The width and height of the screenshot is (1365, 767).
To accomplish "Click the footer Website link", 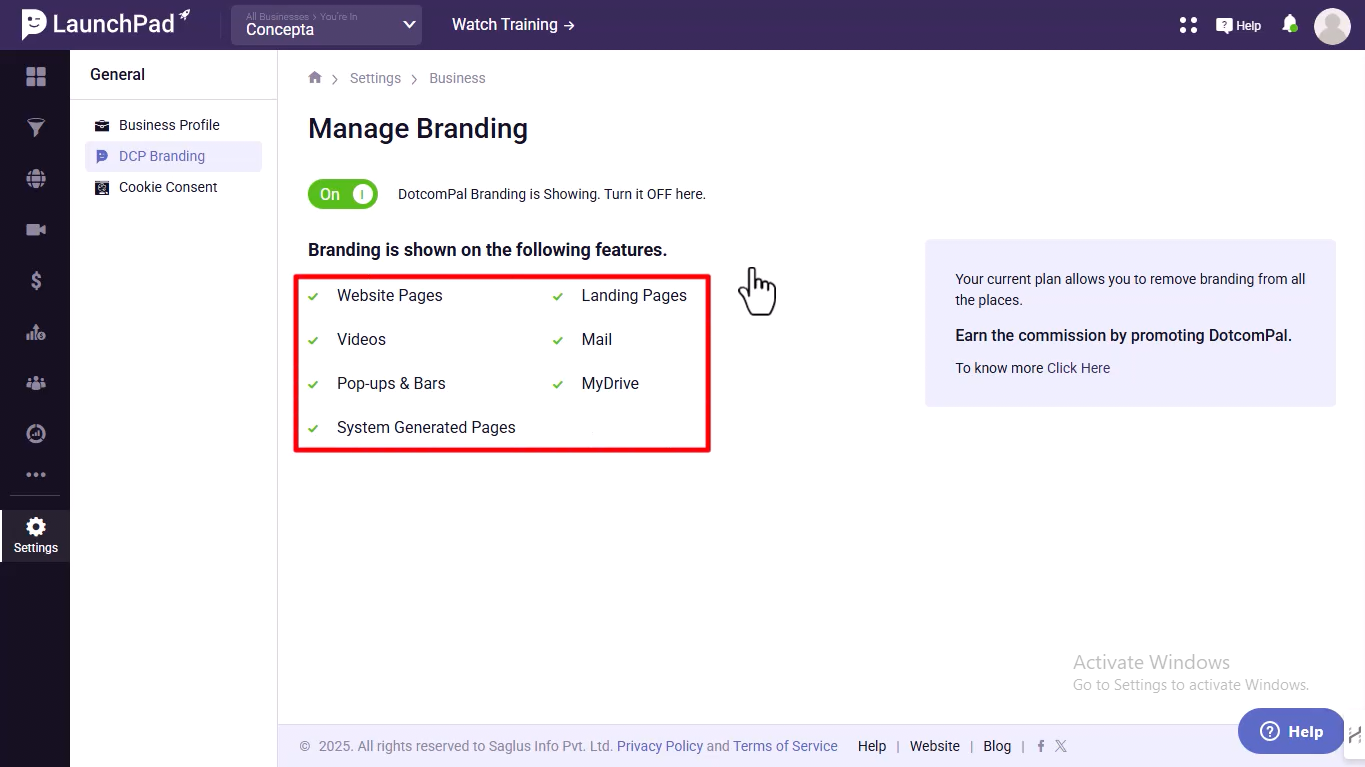I will [935, 746].
